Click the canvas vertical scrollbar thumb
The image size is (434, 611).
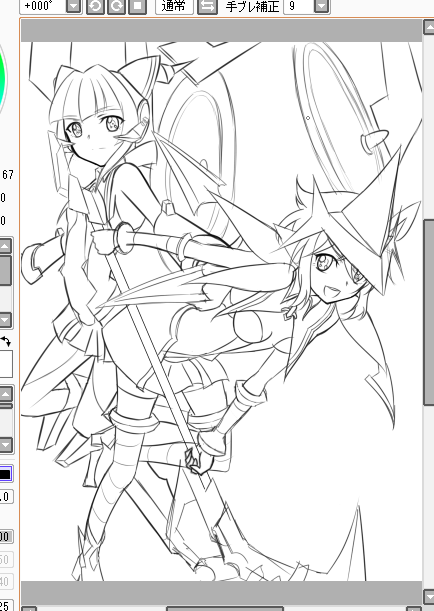coord(429,313)
